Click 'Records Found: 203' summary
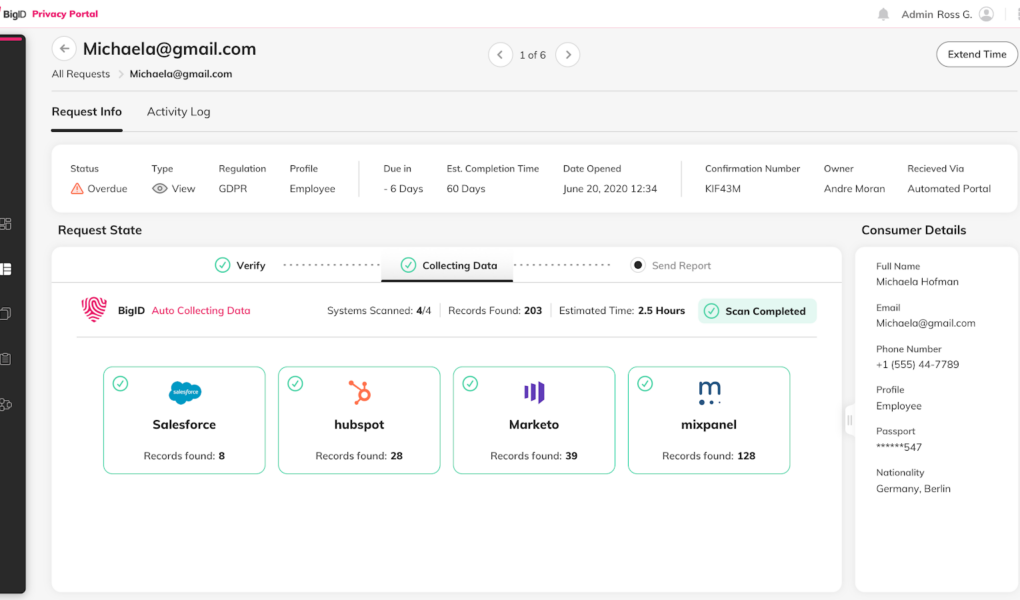Image resolution: width=1020 pixels, height=600 pixels. pos(495,310)
